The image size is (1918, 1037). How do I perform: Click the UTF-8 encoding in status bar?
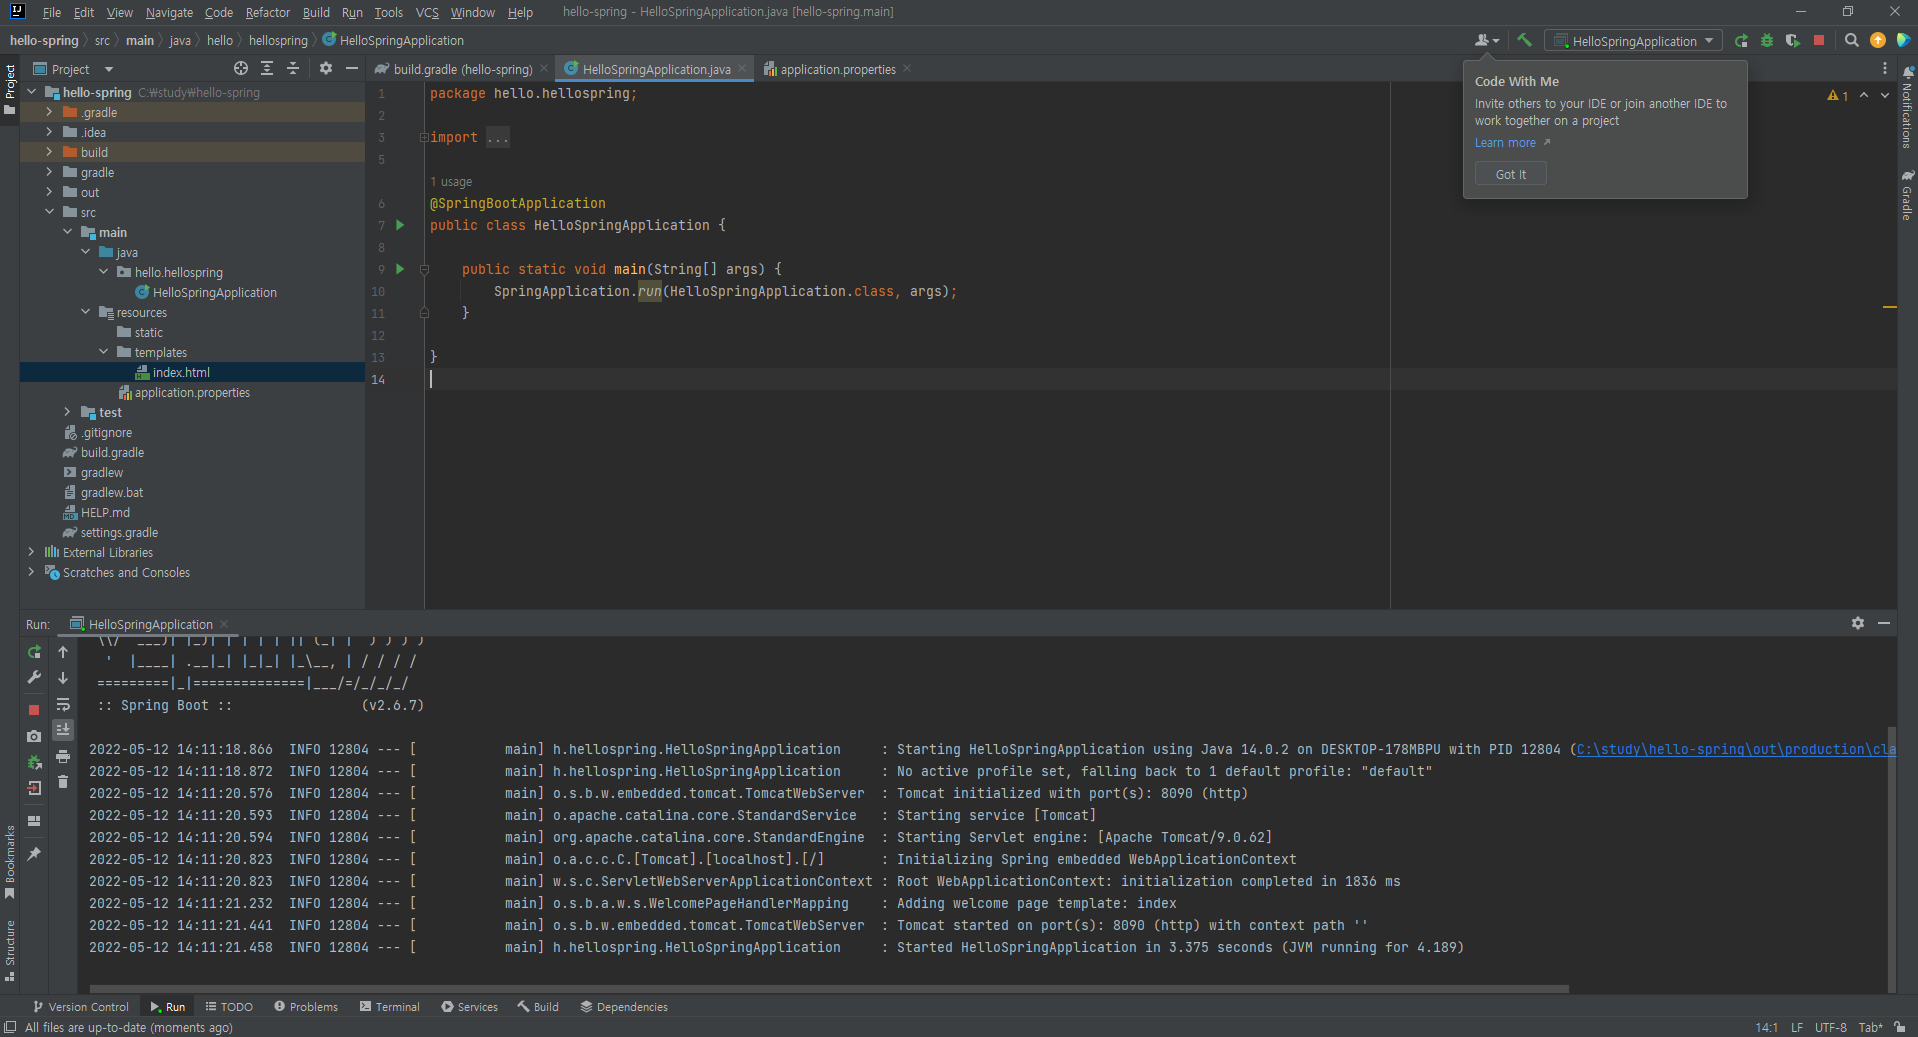pyautogui.click(x=1830, y=1027)
